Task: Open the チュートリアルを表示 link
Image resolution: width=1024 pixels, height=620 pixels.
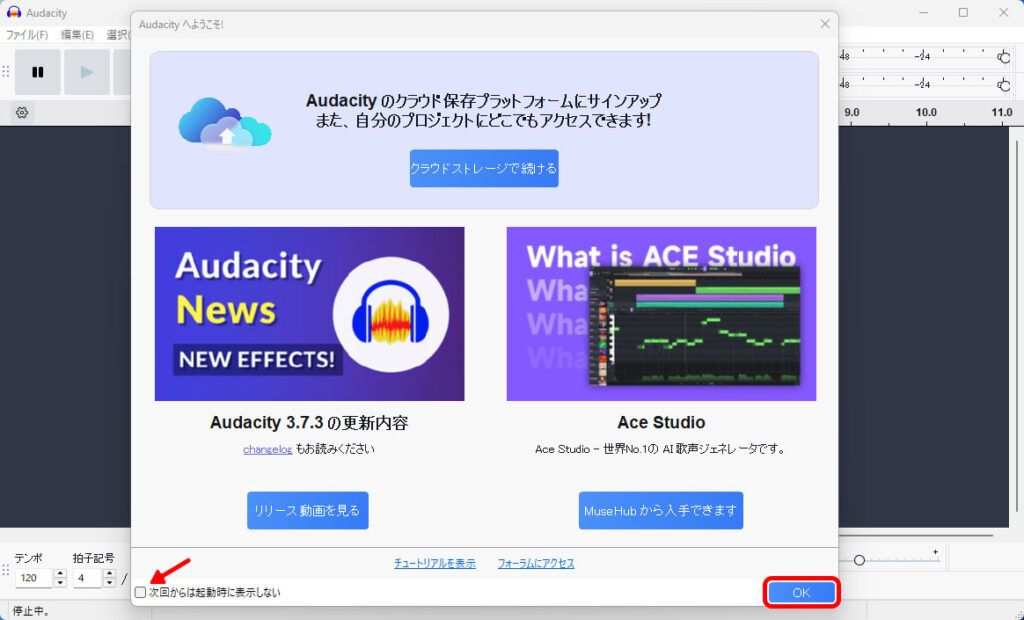Action: [x=435, y=563]
